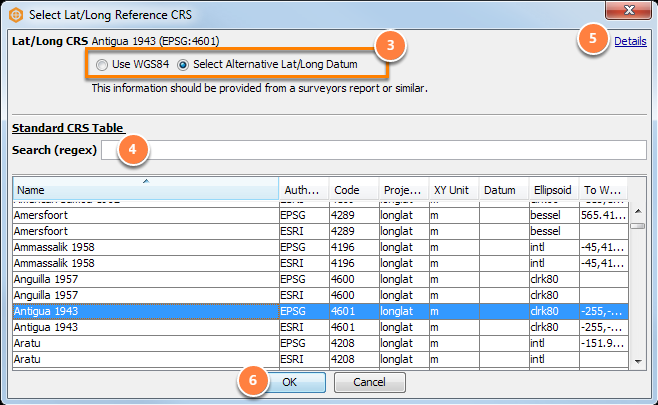Sort by the Datum column header
The height and width of the screenshot is (405, 658).
coord(504,190)
